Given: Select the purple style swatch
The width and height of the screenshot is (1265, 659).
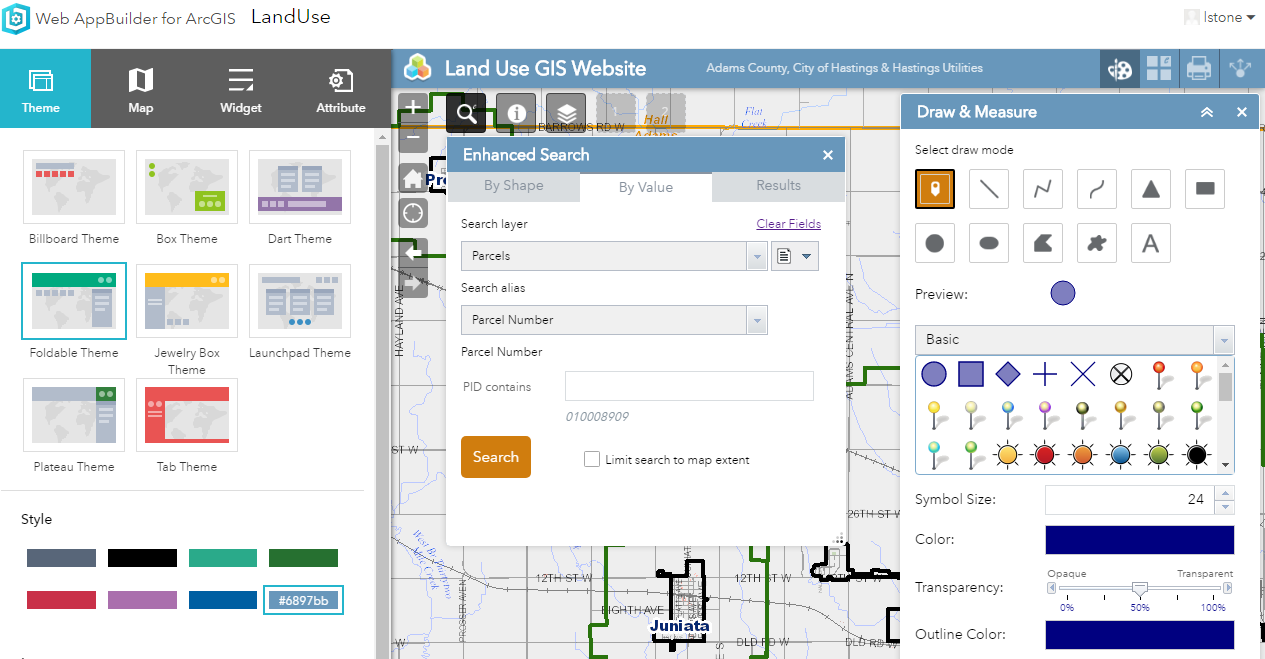Looking at the screenshot, I should coord(143,600).
